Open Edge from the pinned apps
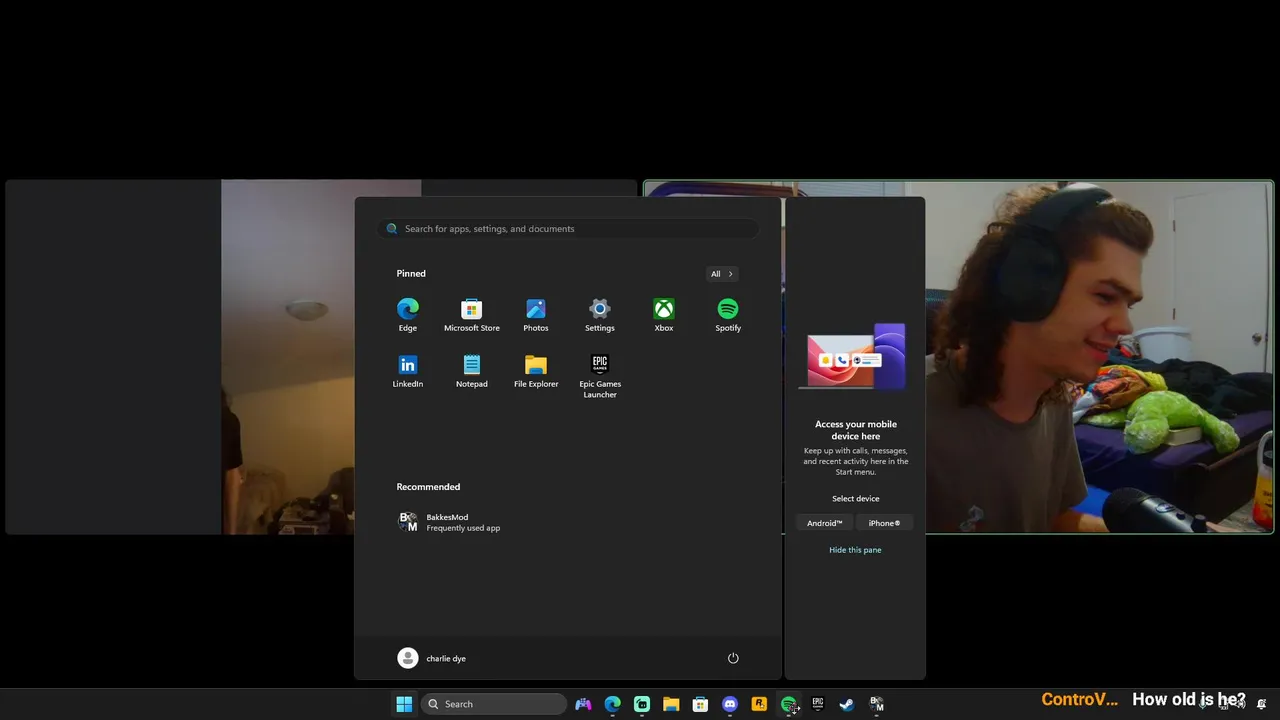 tap(408, 315)
